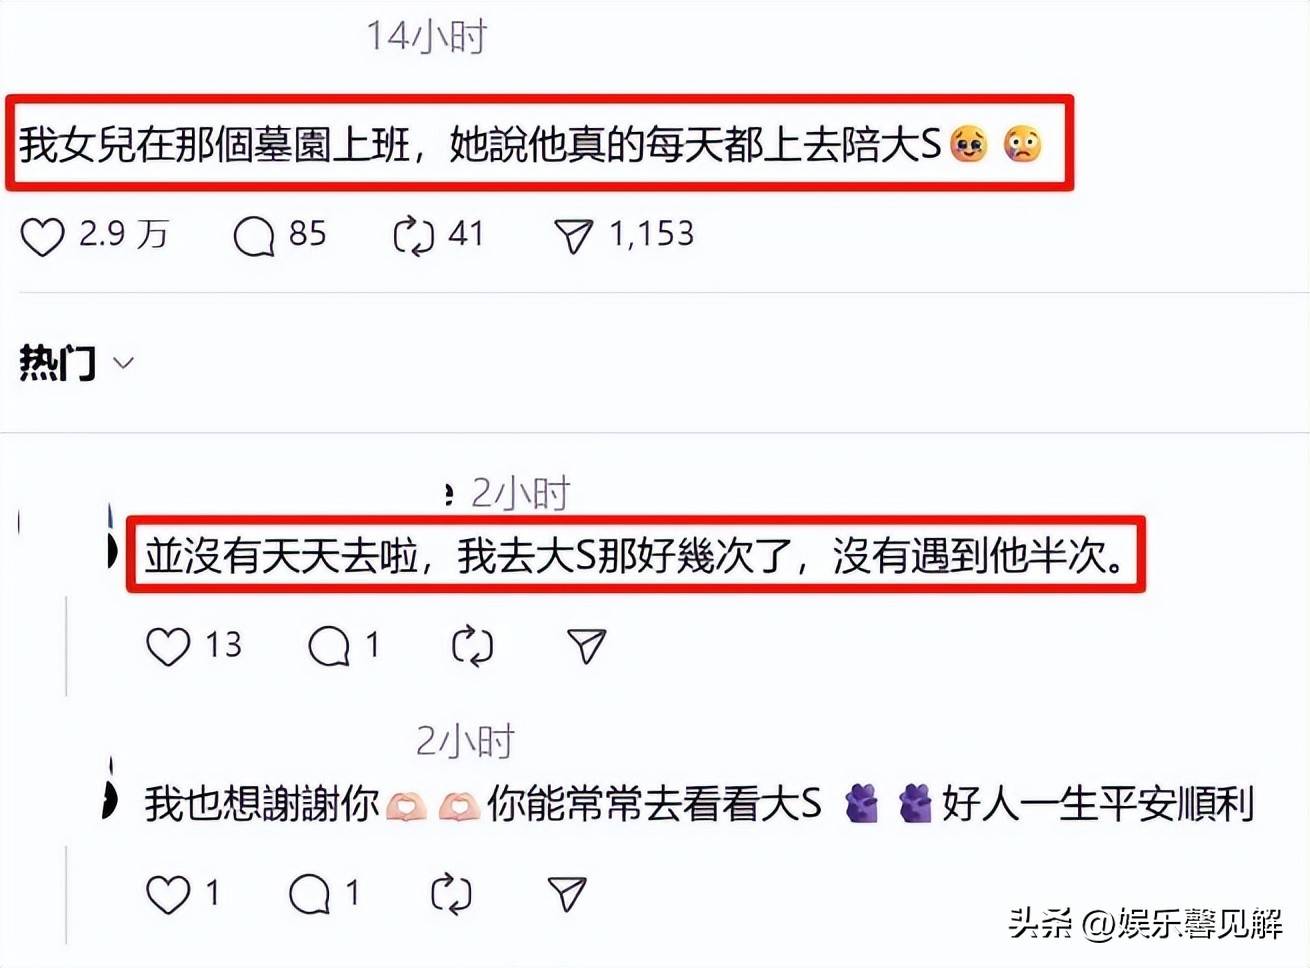Repost the 我也想謝謝你 reply

[x=451, y=894]
